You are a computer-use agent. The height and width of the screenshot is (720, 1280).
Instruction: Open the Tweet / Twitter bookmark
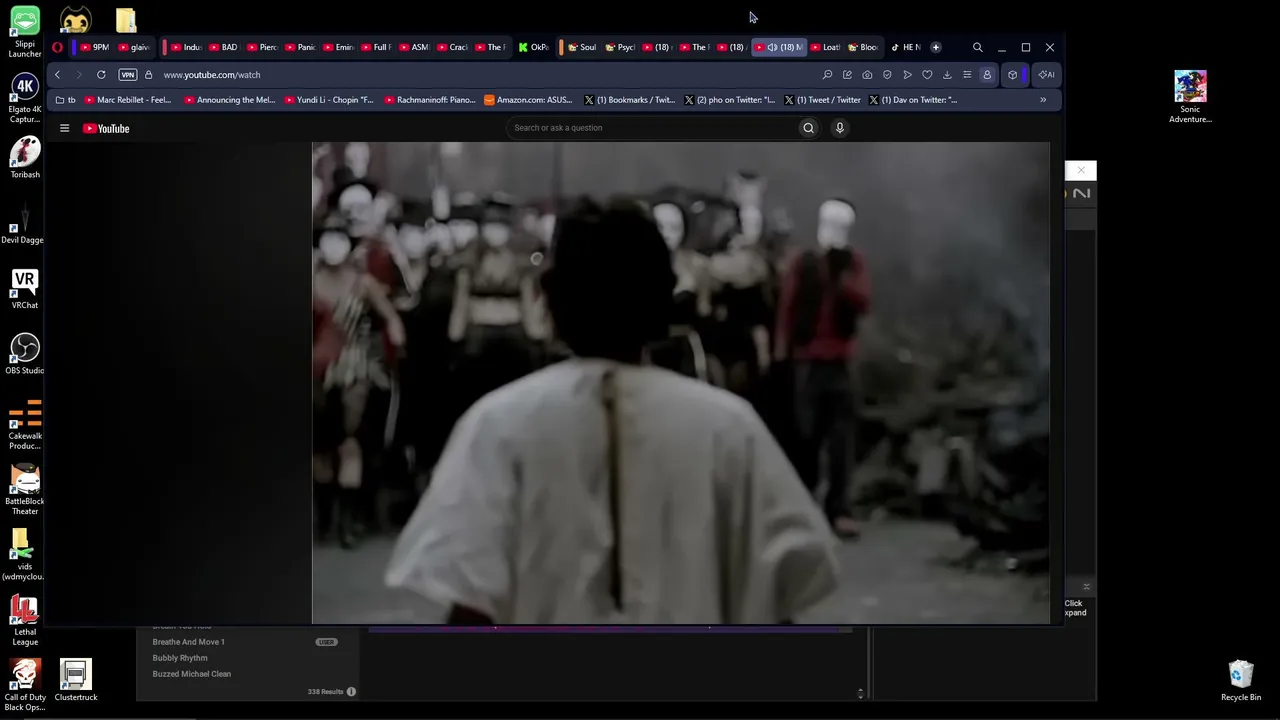pyautogui.click(x=823, y=100)
